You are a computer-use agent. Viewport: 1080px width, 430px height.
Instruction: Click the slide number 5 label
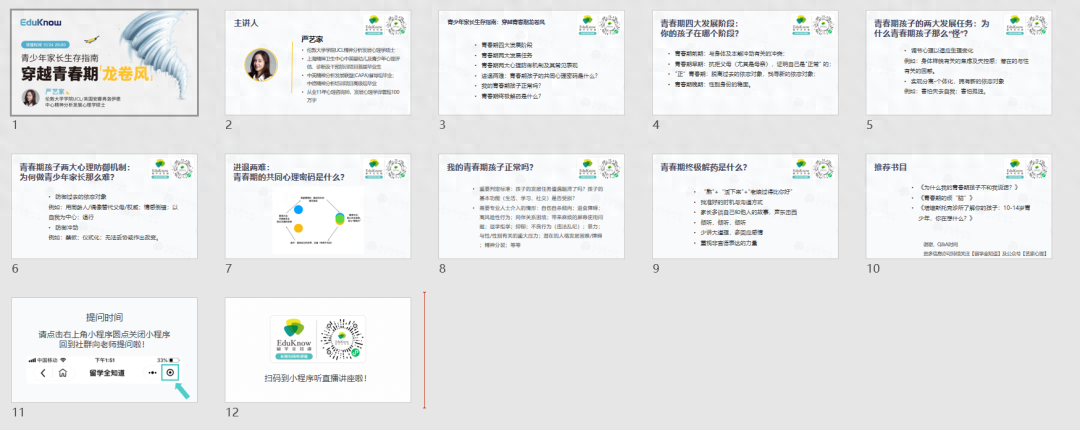click(x=870, y=125)
